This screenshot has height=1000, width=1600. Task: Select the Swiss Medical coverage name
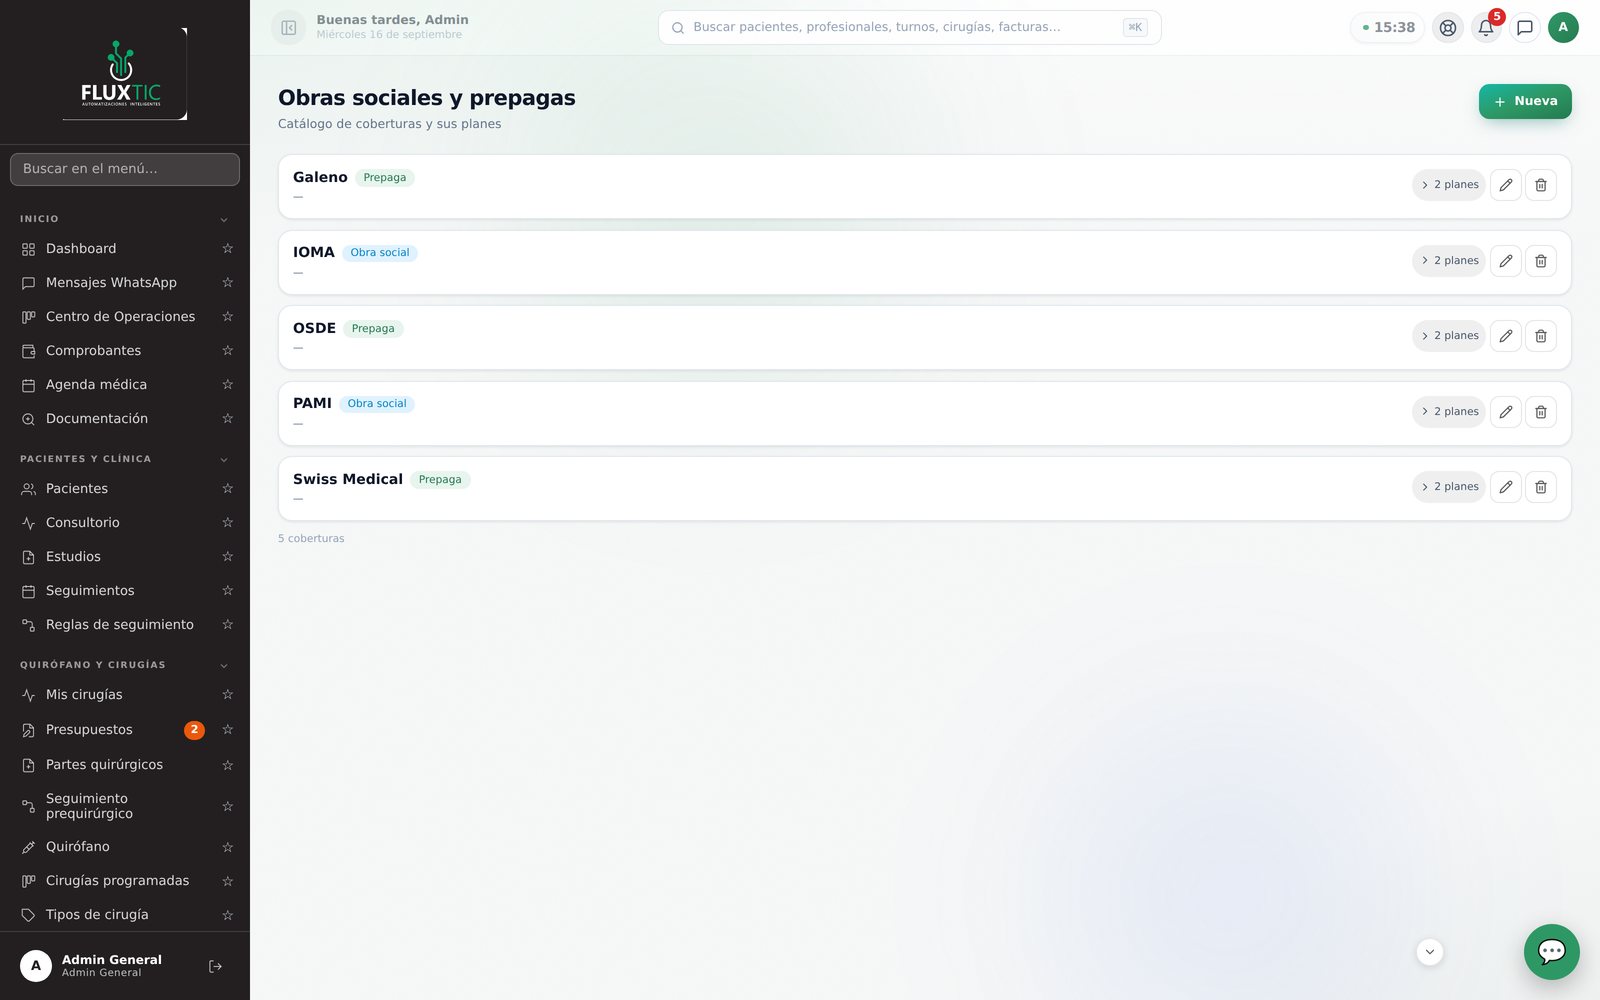click(348, 480)
